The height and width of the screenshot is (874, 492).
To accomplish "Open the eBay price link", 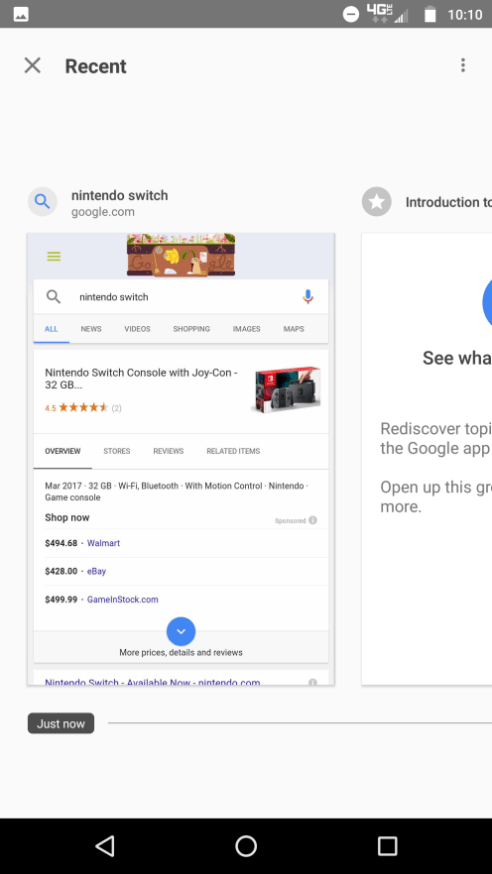I will [x=96, y=571].
